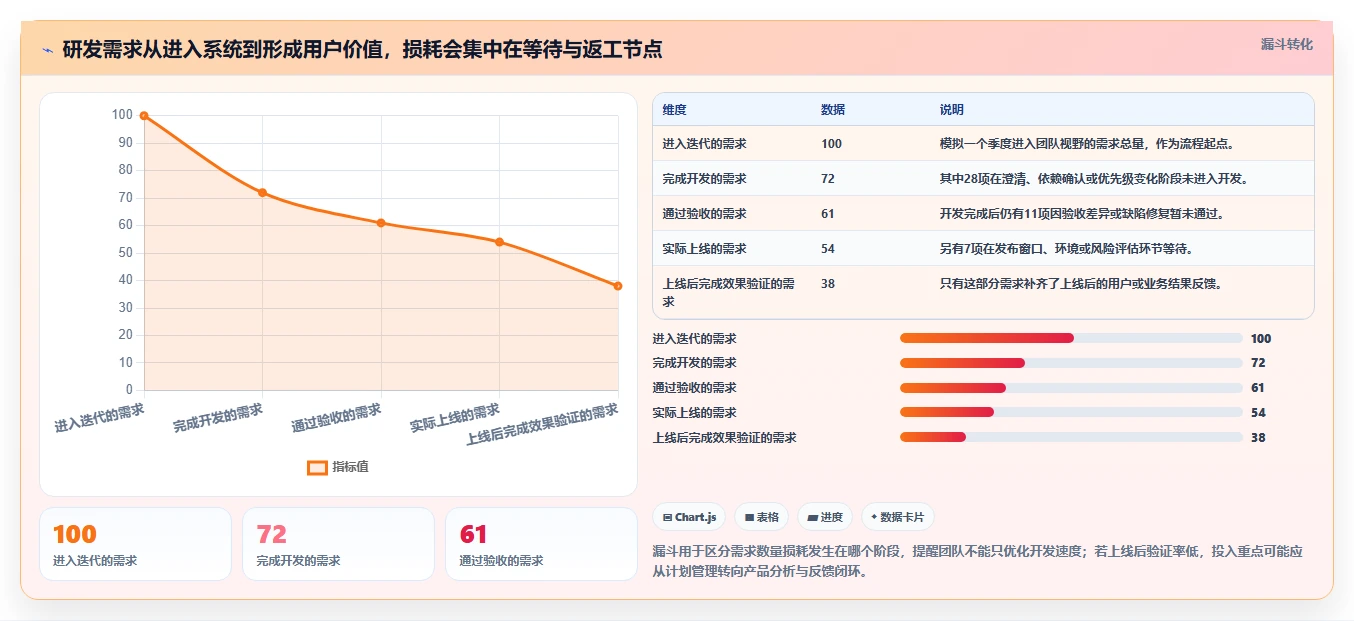Click the progress bar for 完成开发的需求
This screenshot has width=1354, height=621.
(1071, 363)
